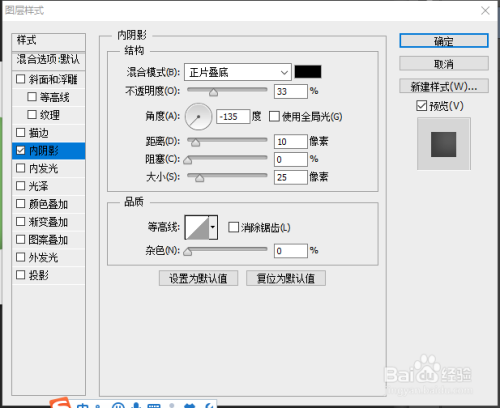This screenshot has width=500, height=408.
Task: Click the 新建样式(W)... button
Action: click(x=444, y=86)
